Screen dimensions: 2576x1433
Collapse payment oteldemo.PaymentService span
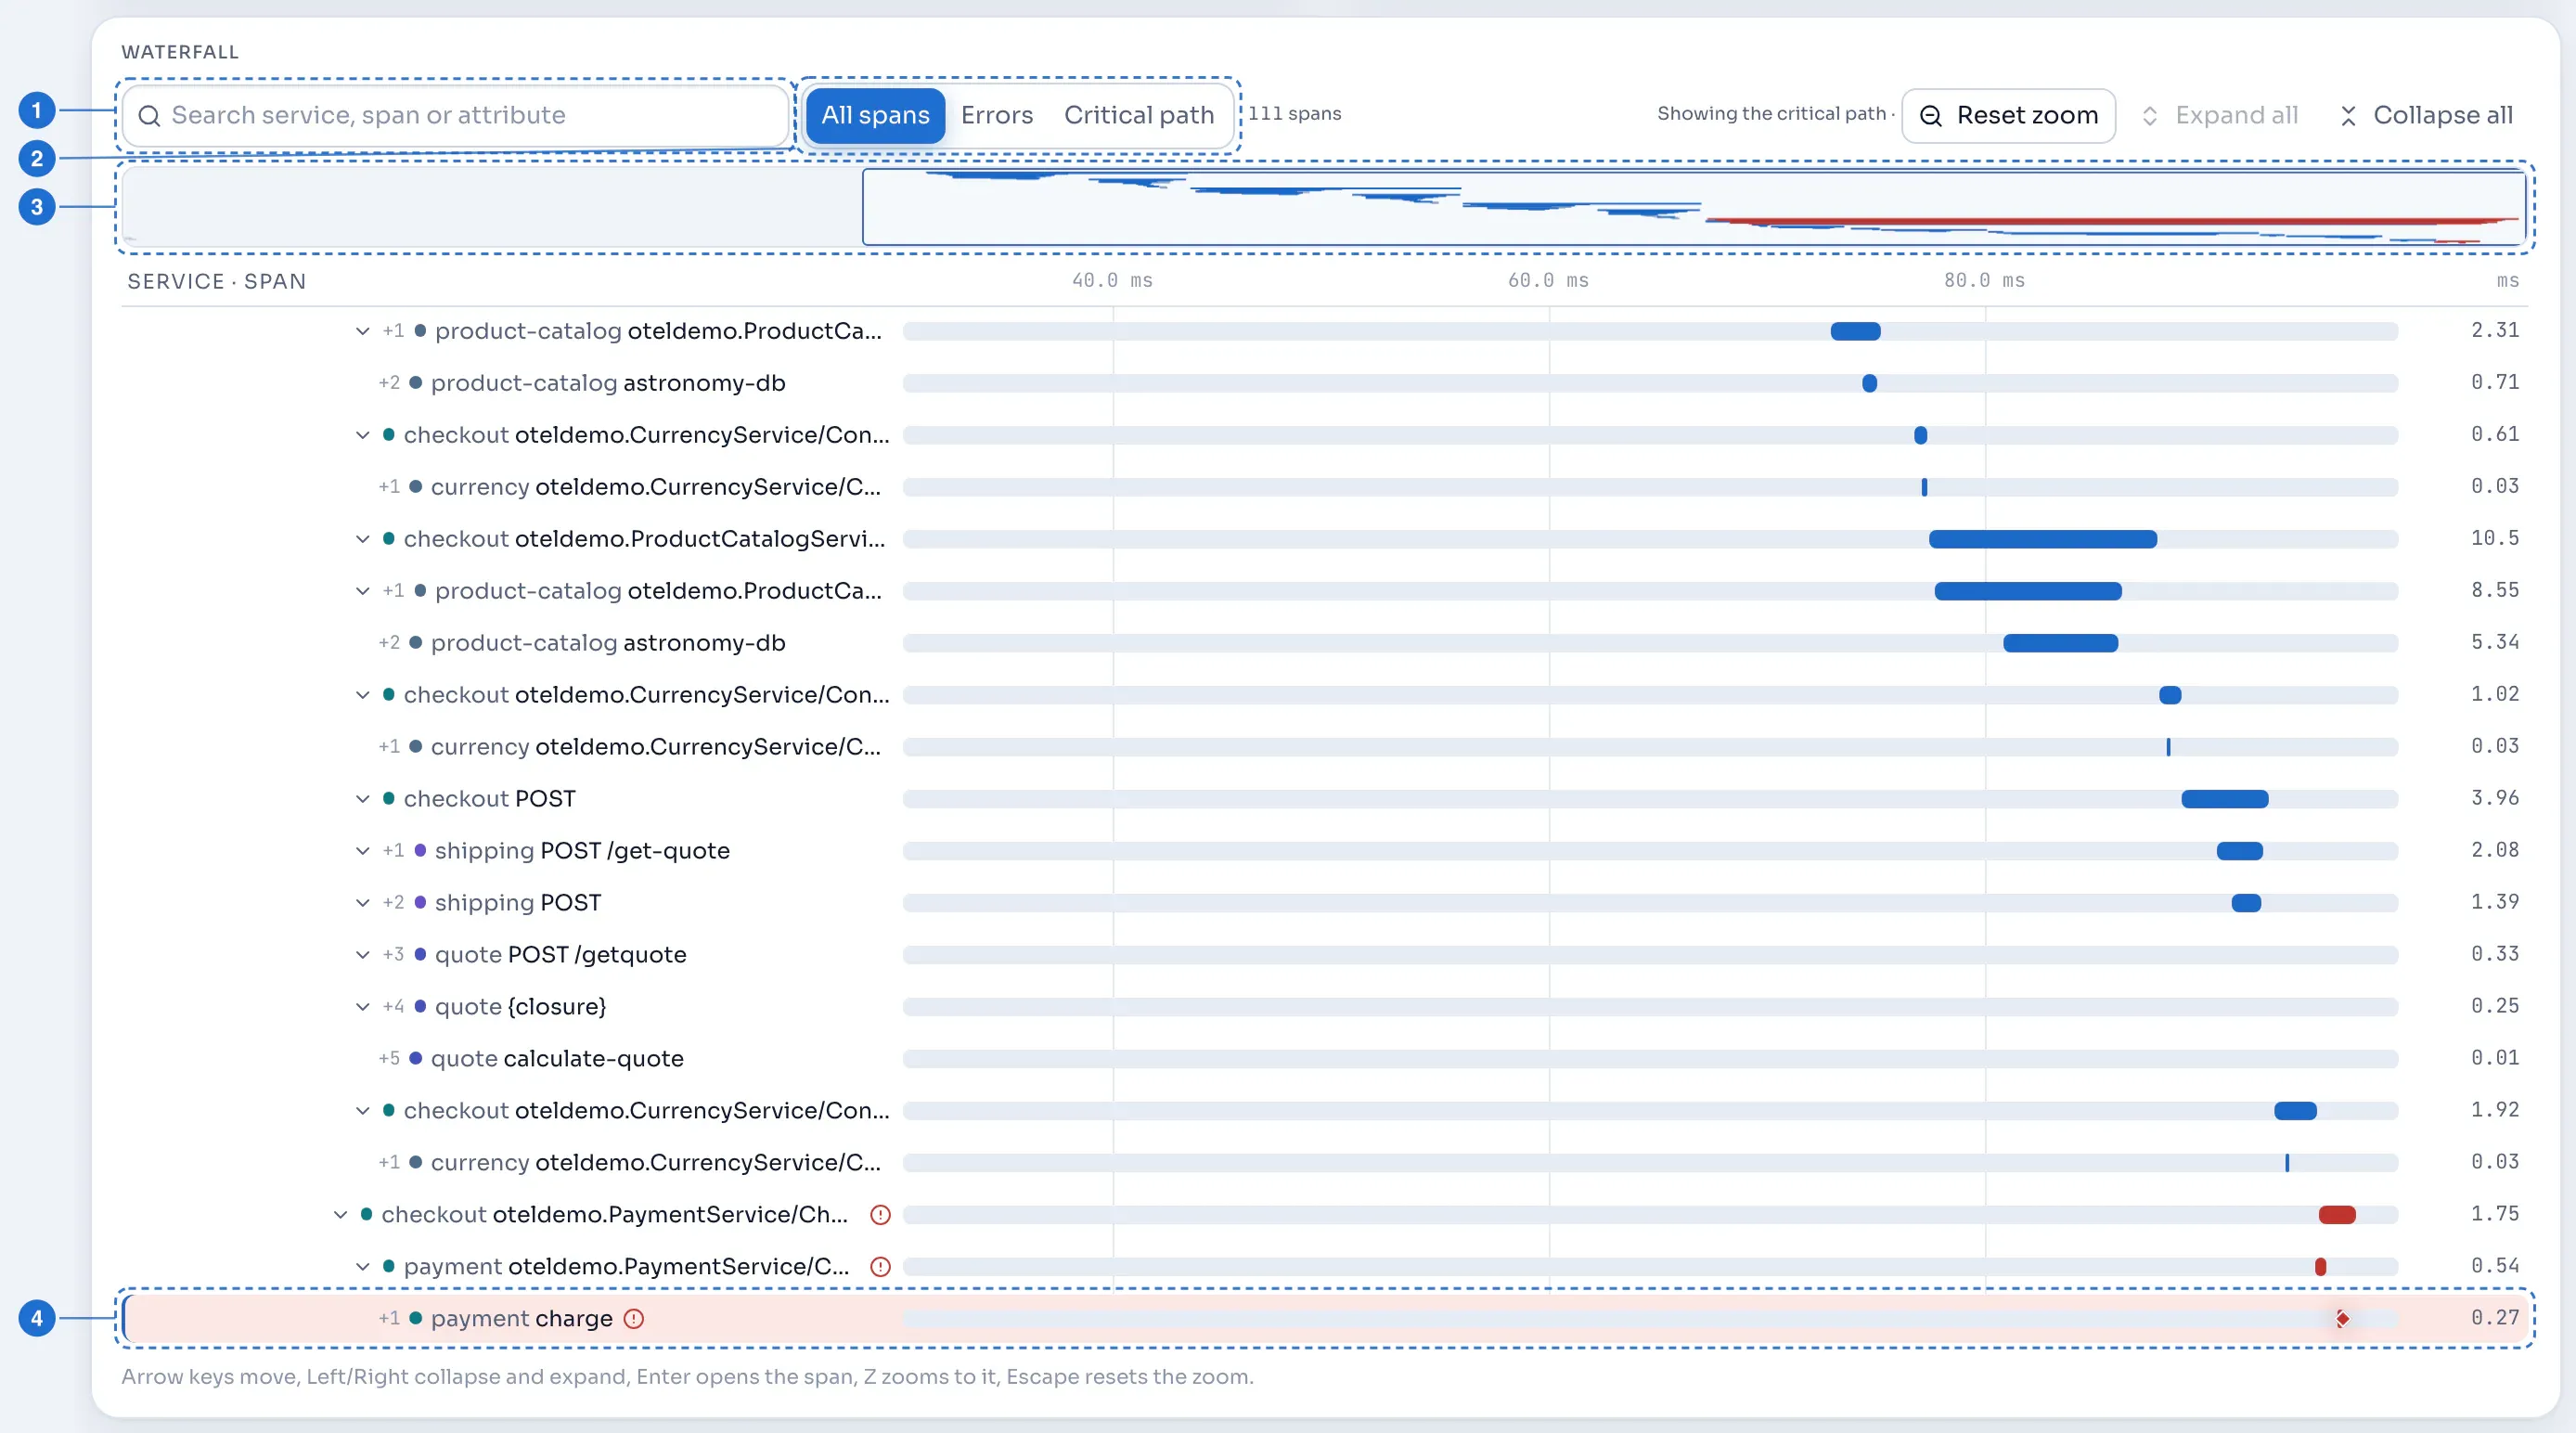362,1266
